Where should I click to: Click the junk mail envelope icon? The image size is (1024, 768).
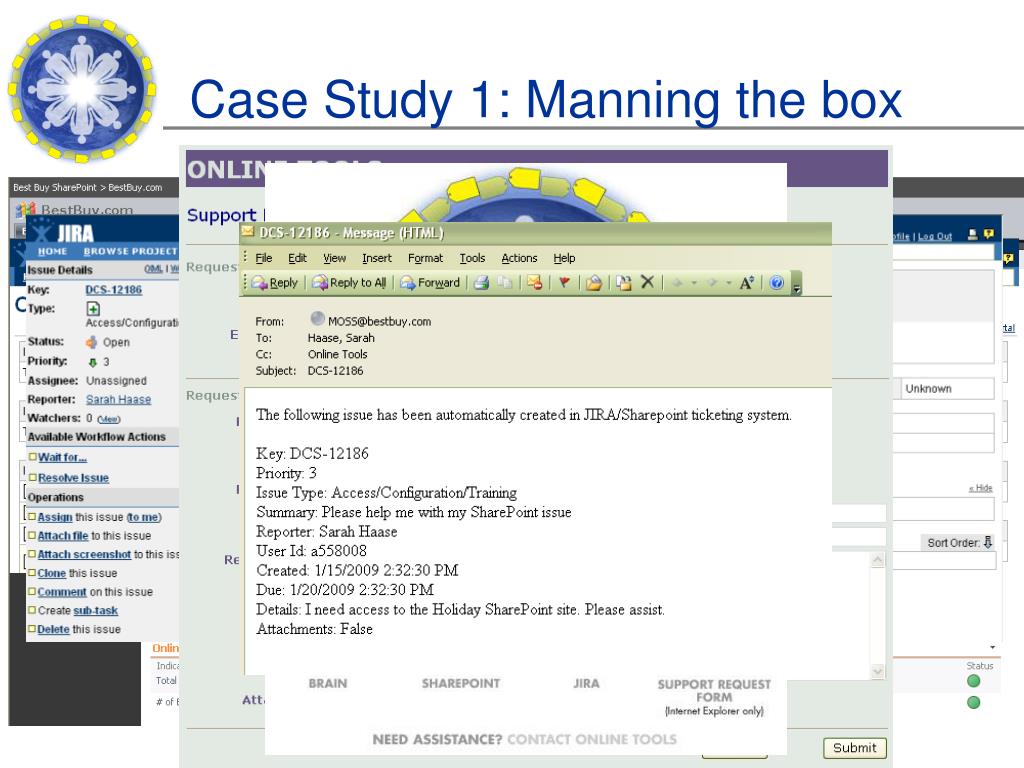click(x=535, y=283)
